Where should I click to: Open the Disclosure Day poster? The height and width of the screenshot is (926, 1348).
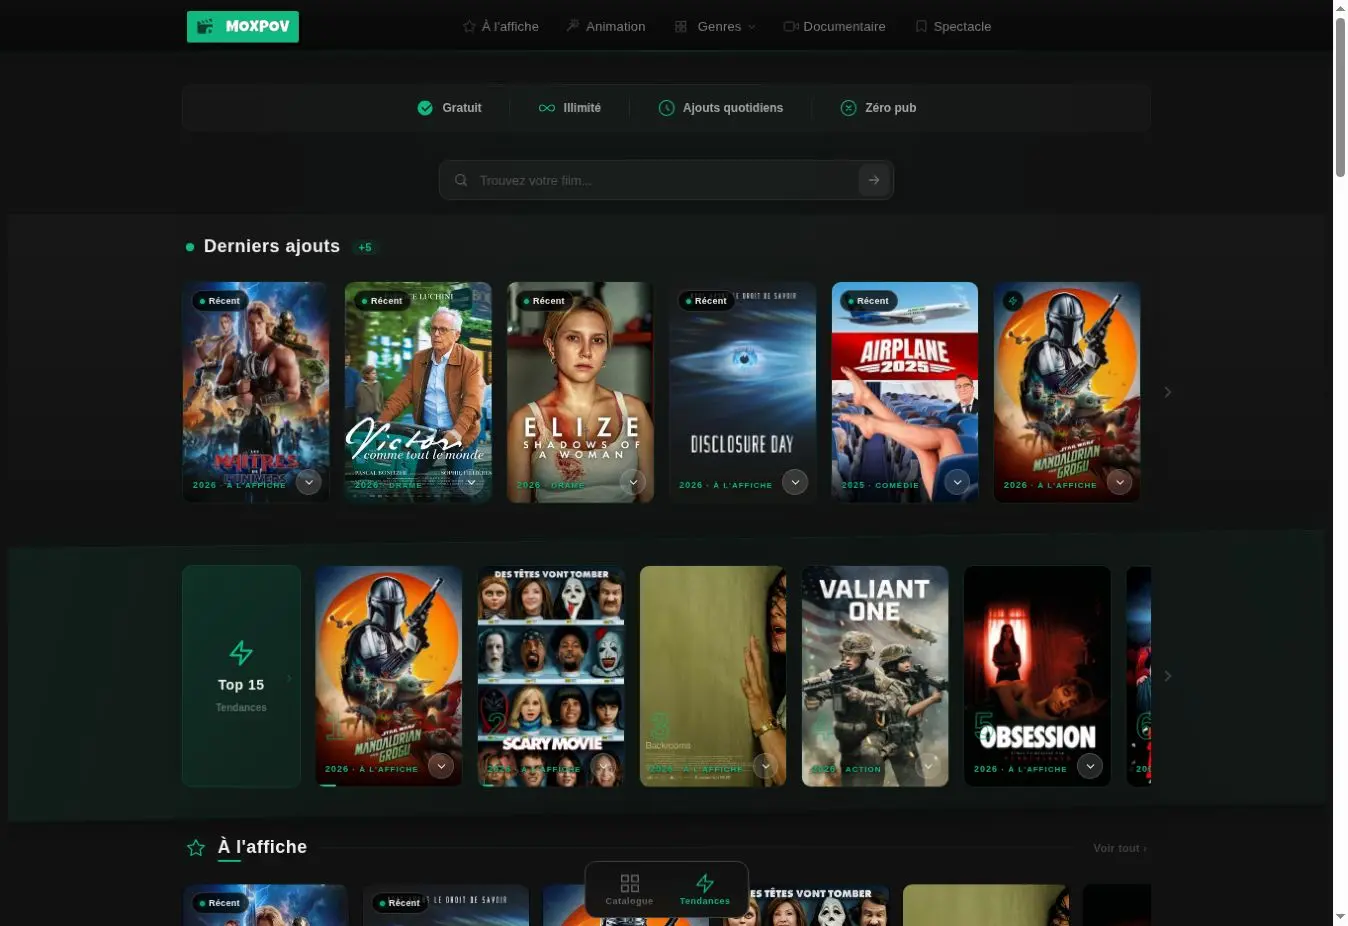tap(742, 392)
